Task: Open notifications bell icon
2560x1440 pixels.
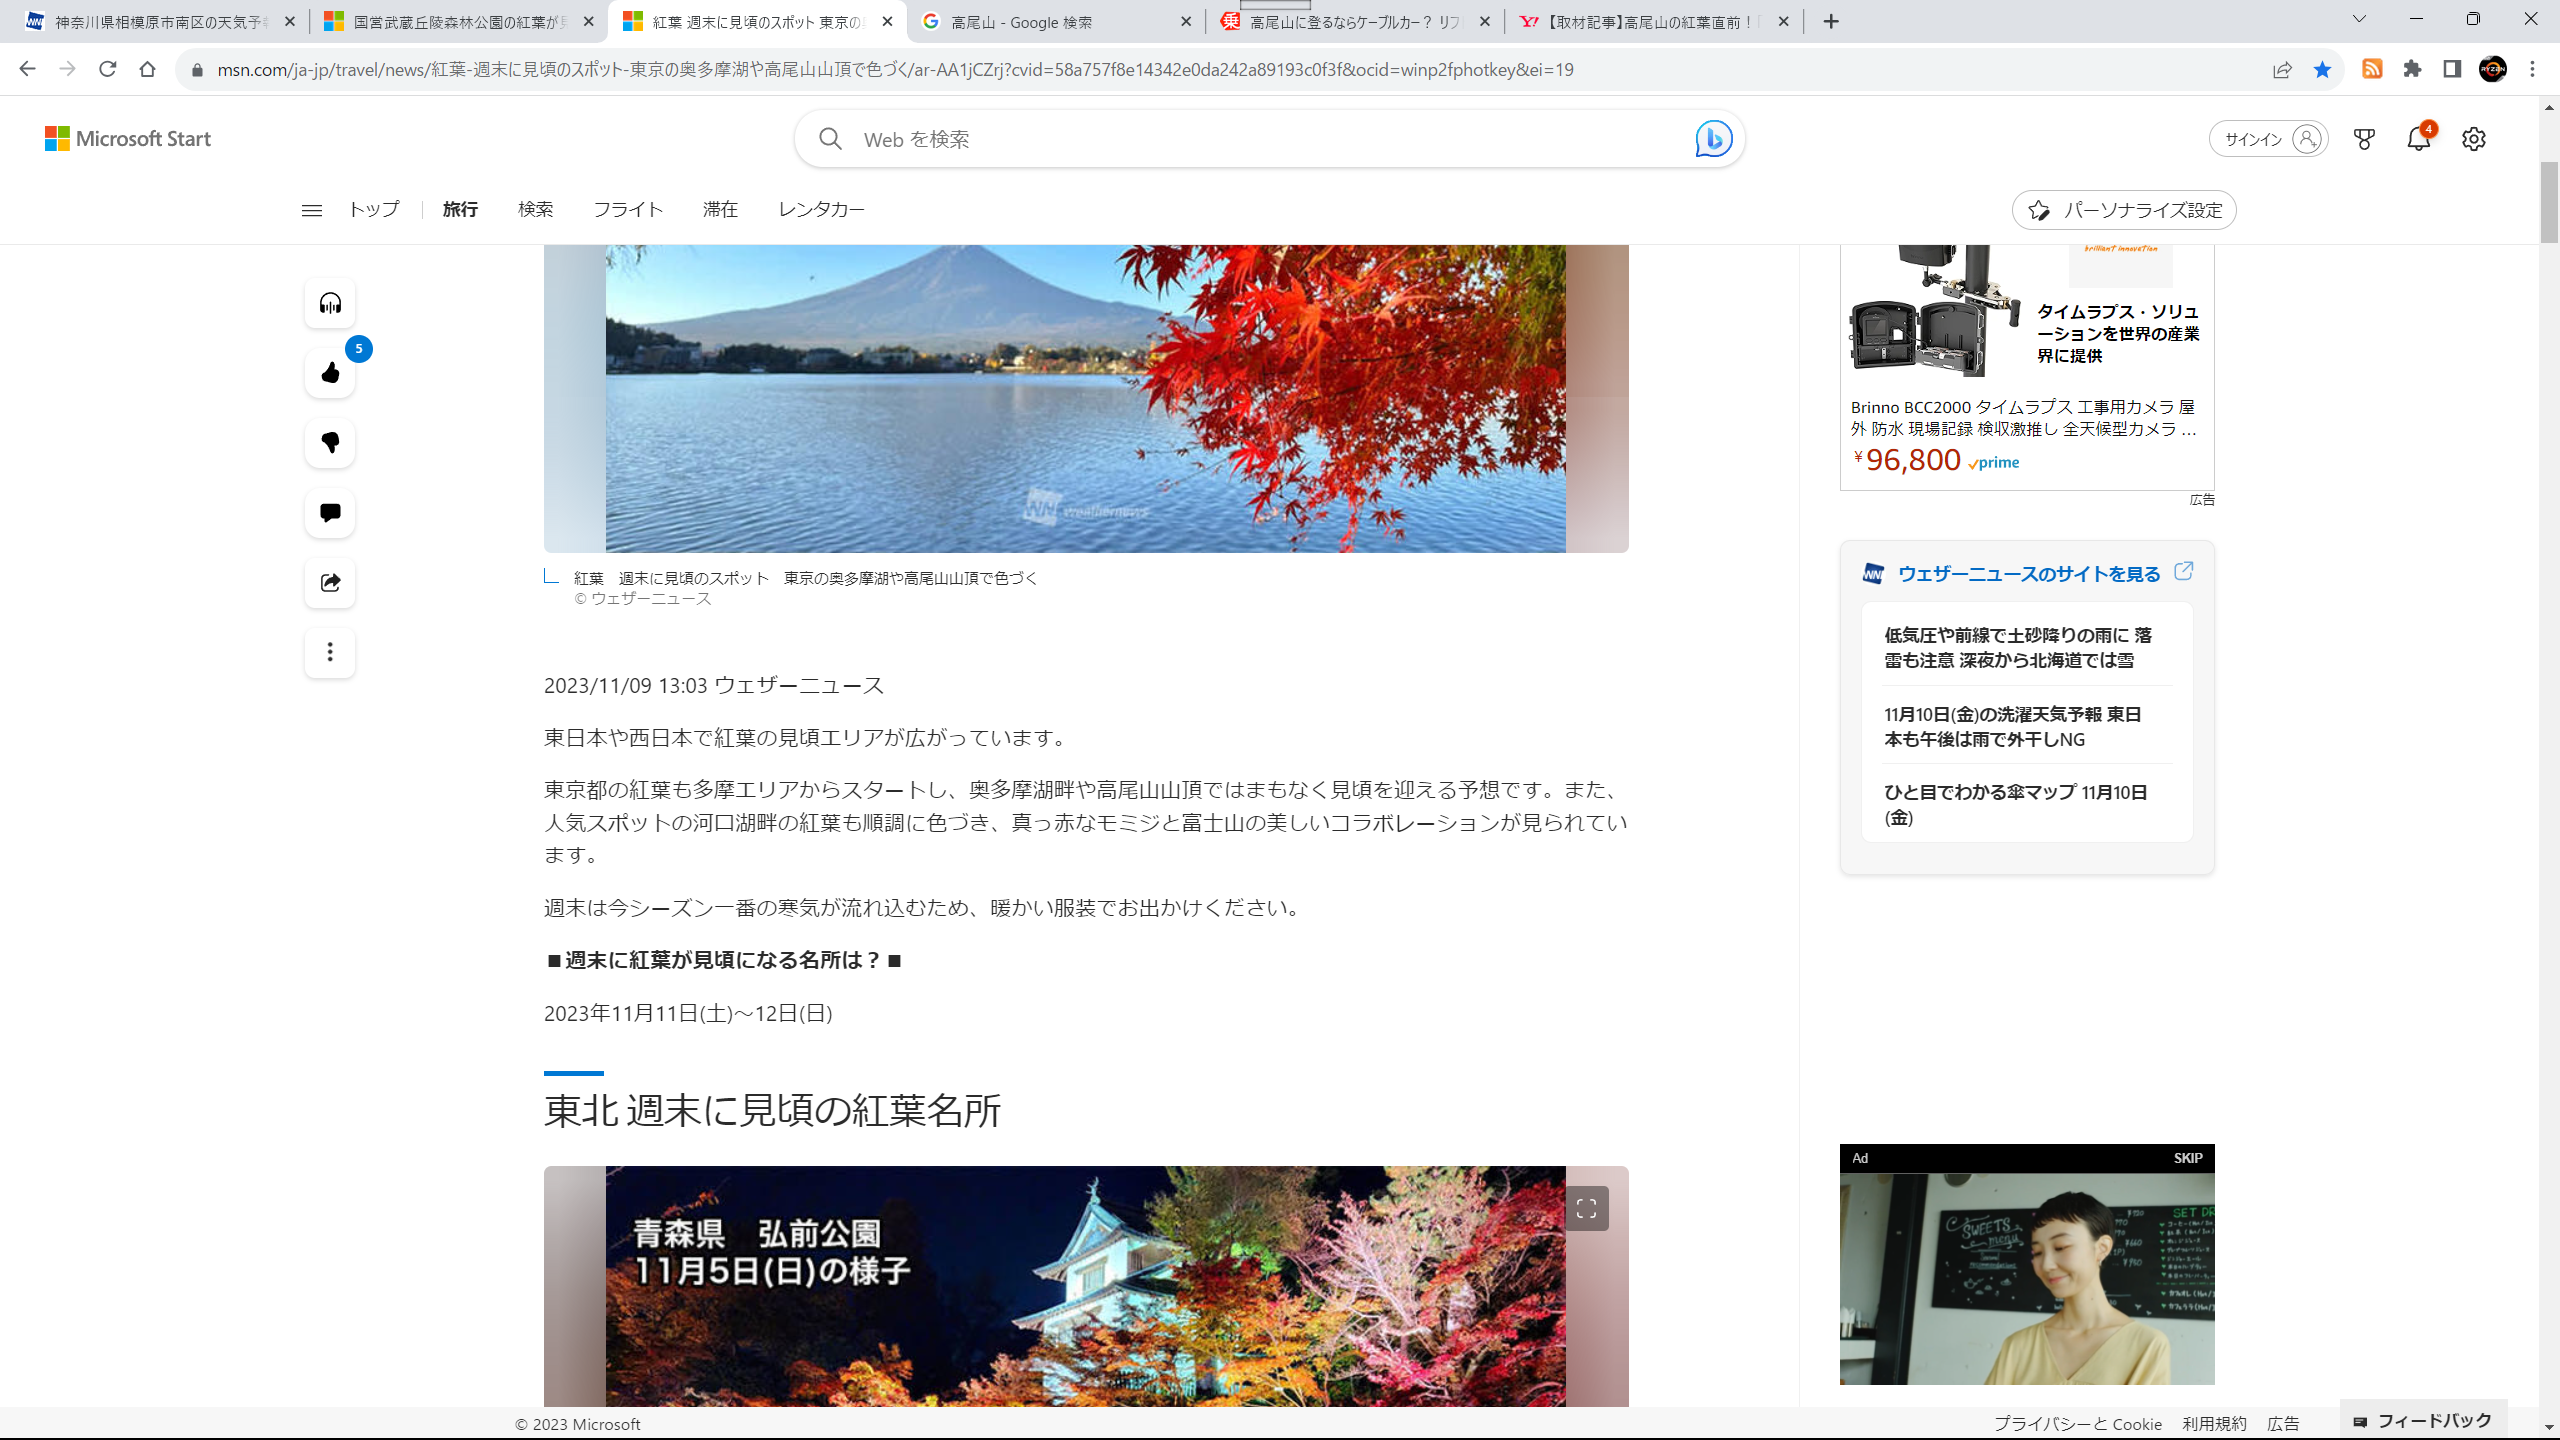Action: coord(2418,139)
